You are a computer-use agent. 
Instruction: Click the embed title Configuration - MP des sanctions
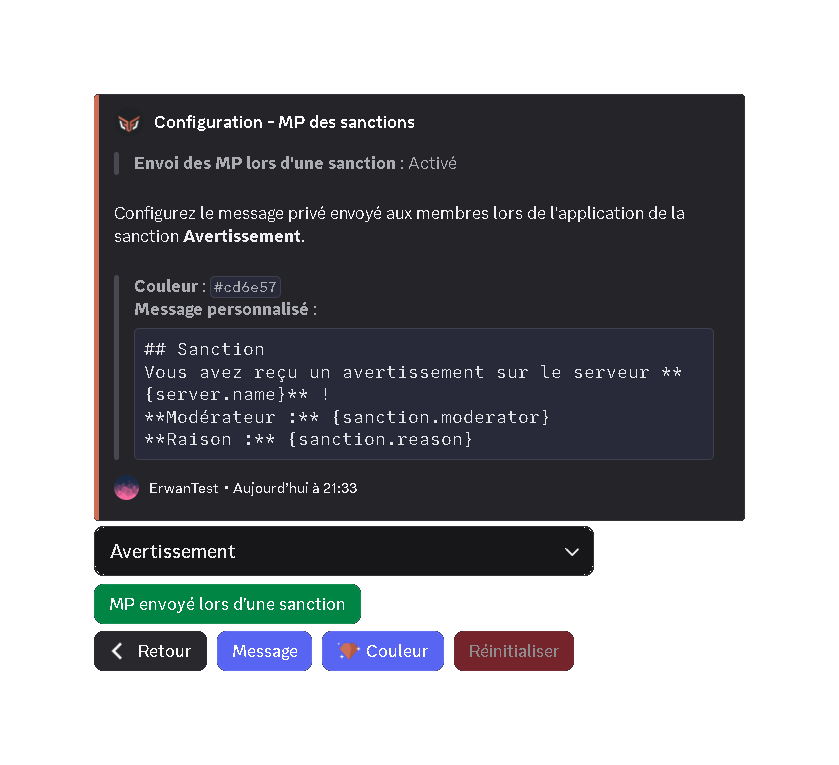[x=284, y=123]
